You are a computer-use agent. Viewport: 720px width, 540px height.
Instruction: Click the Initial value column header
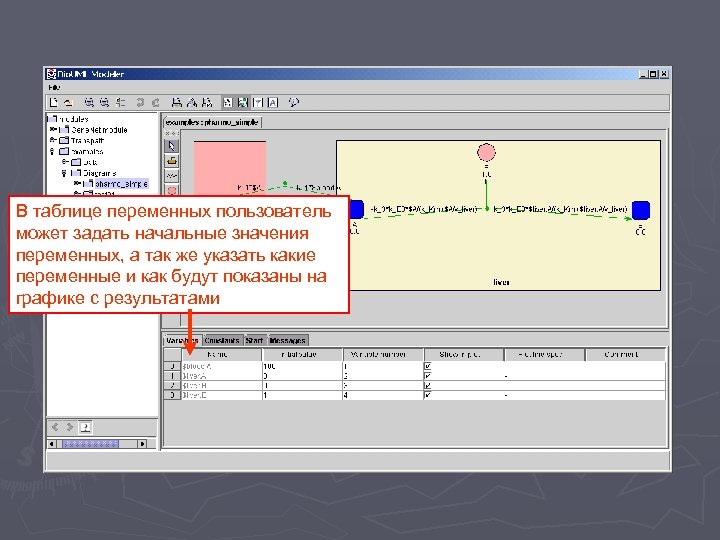click(302, 354)
